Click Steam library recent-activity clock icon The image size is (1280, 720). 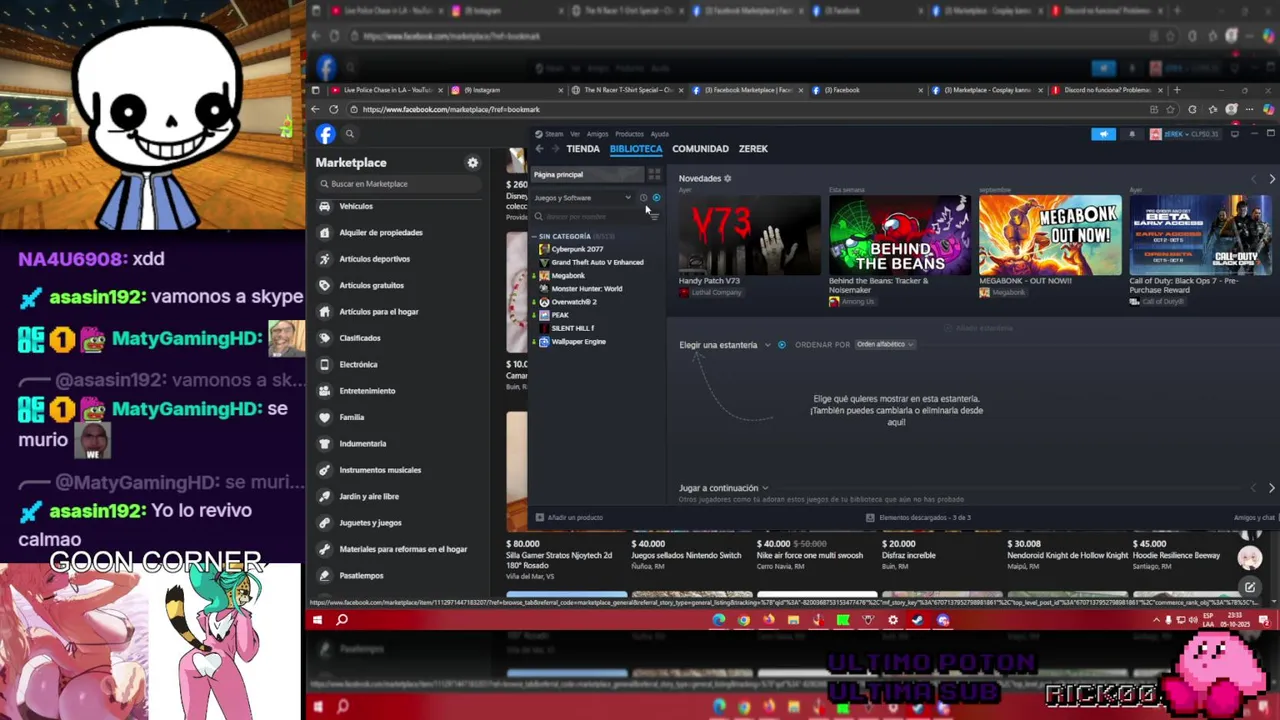pyautogui.click(x=643, y=198)
